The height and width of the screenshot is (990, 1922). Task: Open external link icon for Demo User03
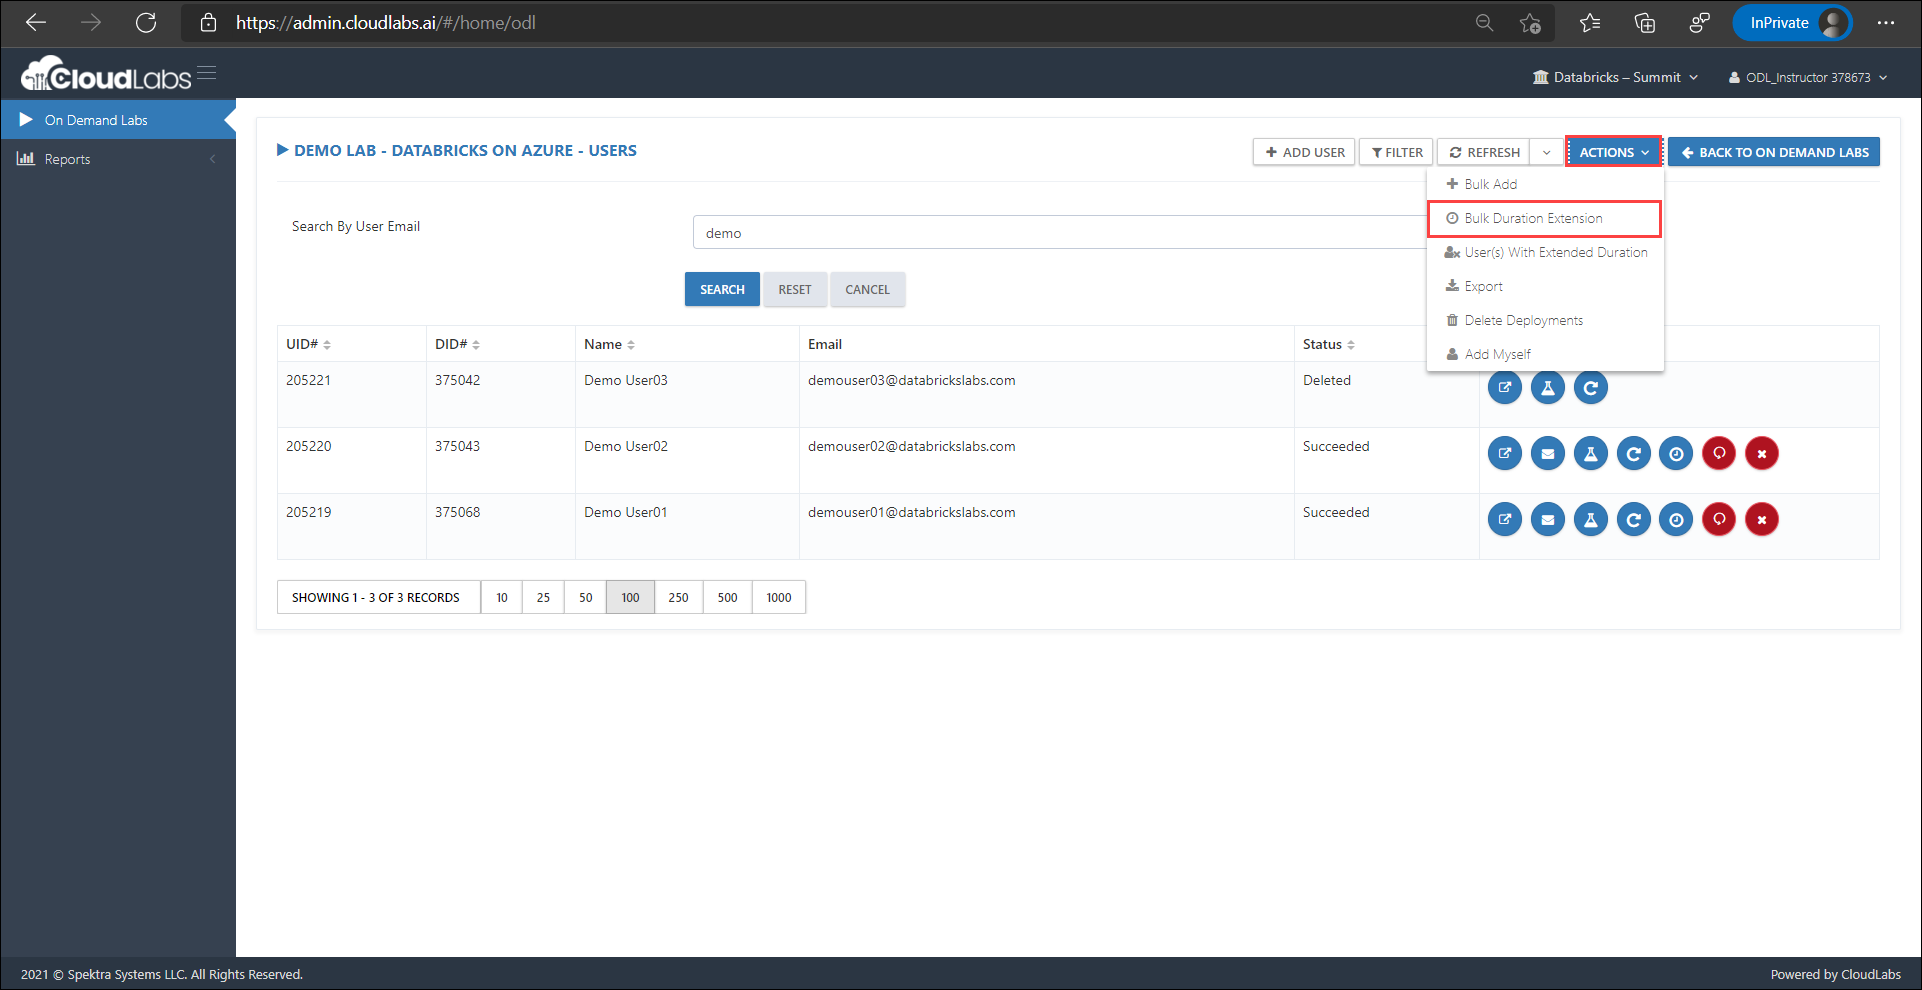pos(1504,387)
